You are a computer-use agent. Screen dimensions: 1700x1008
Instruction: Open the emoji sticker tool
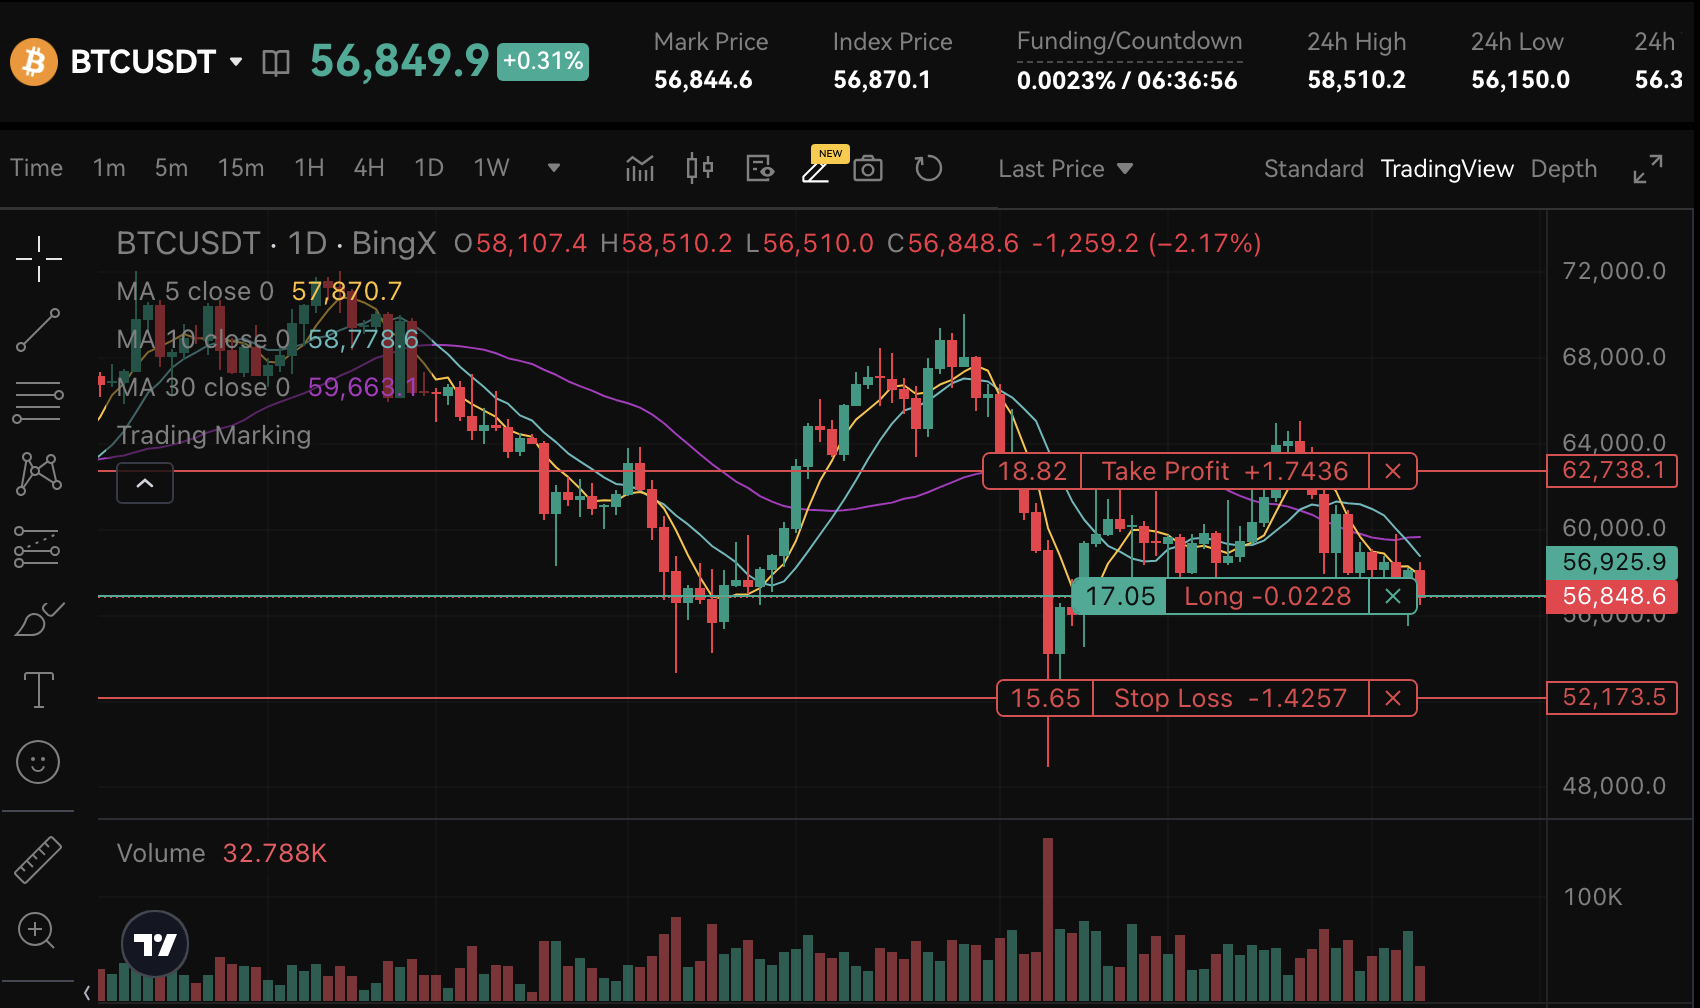pos(38,763)
